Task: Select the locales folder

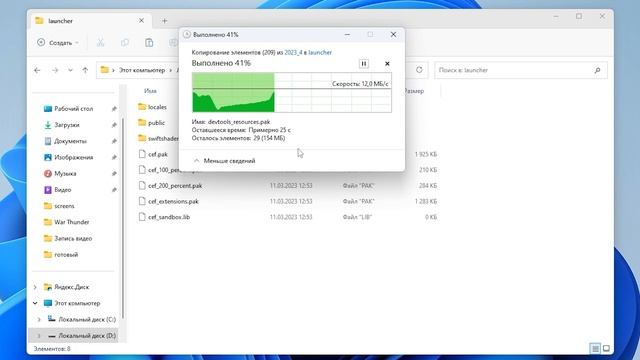Action: (x=152, y=107)
